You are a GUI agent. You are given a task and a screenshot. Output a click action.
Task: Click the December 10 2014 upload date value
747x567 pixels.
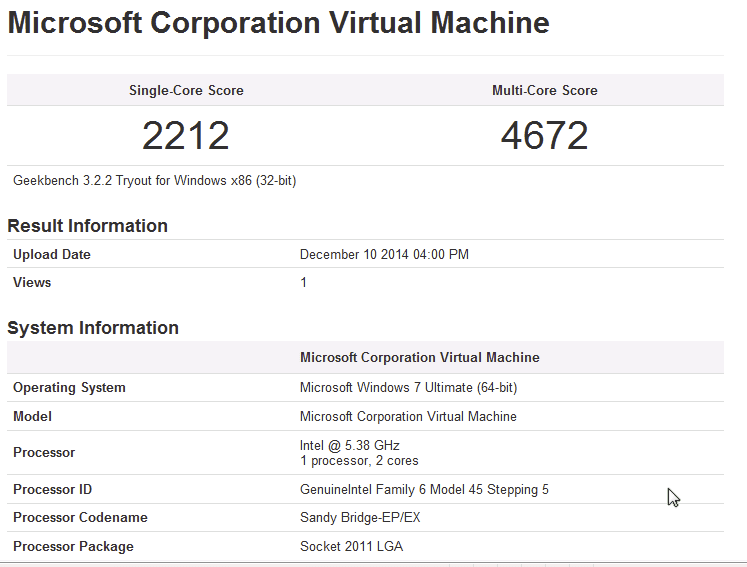[384, 255]
